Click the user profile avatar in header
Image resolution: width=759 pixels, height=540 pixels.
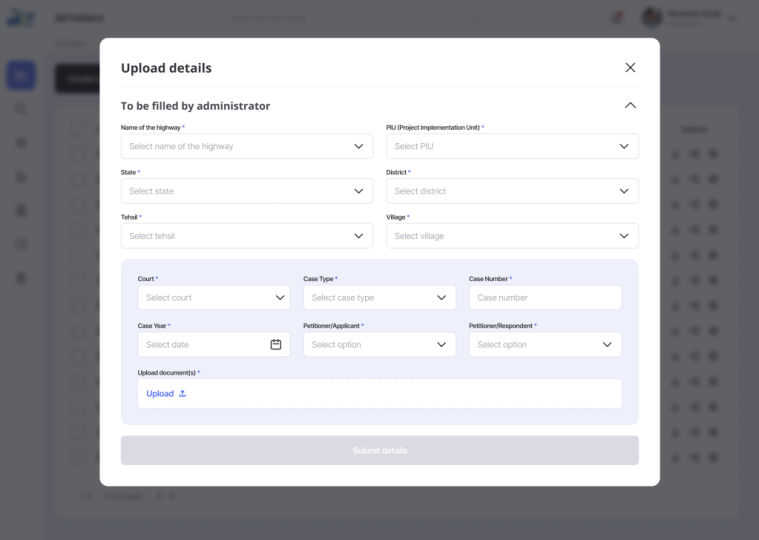point(653,17)
